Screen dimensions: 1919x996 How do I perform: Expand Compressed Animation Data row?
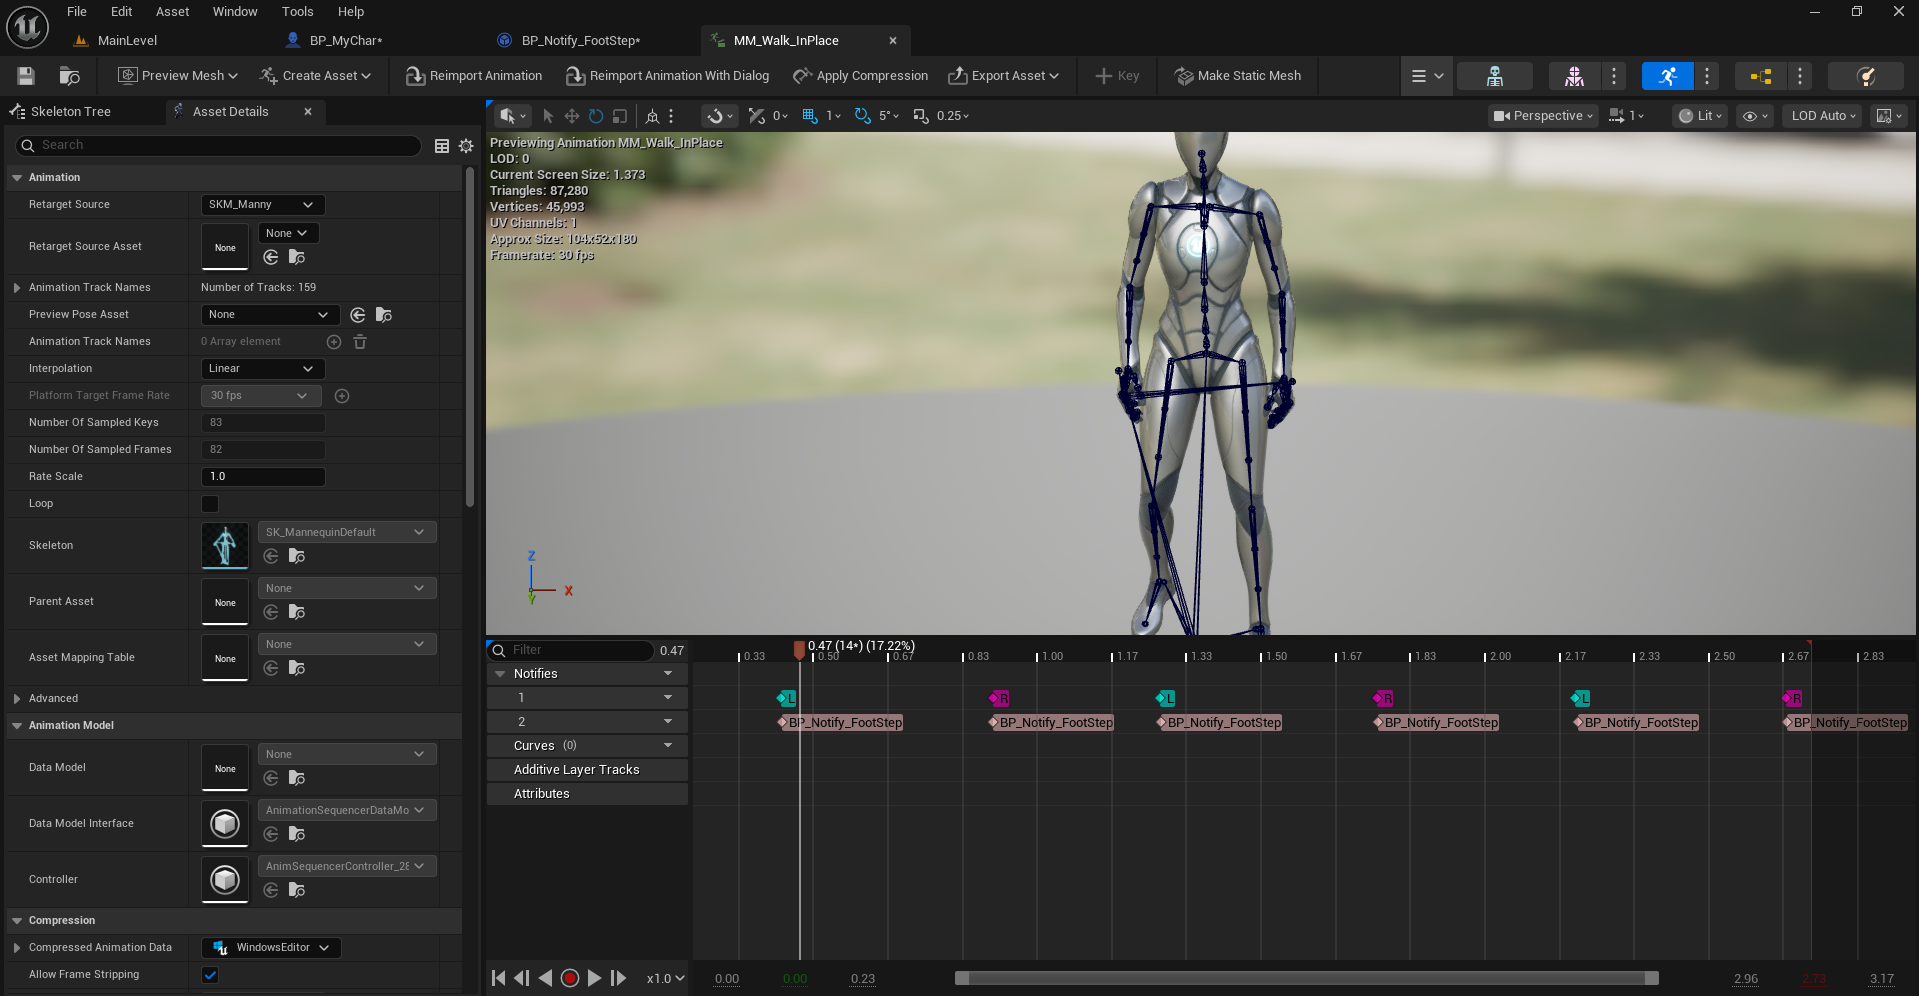click(17, 948)
